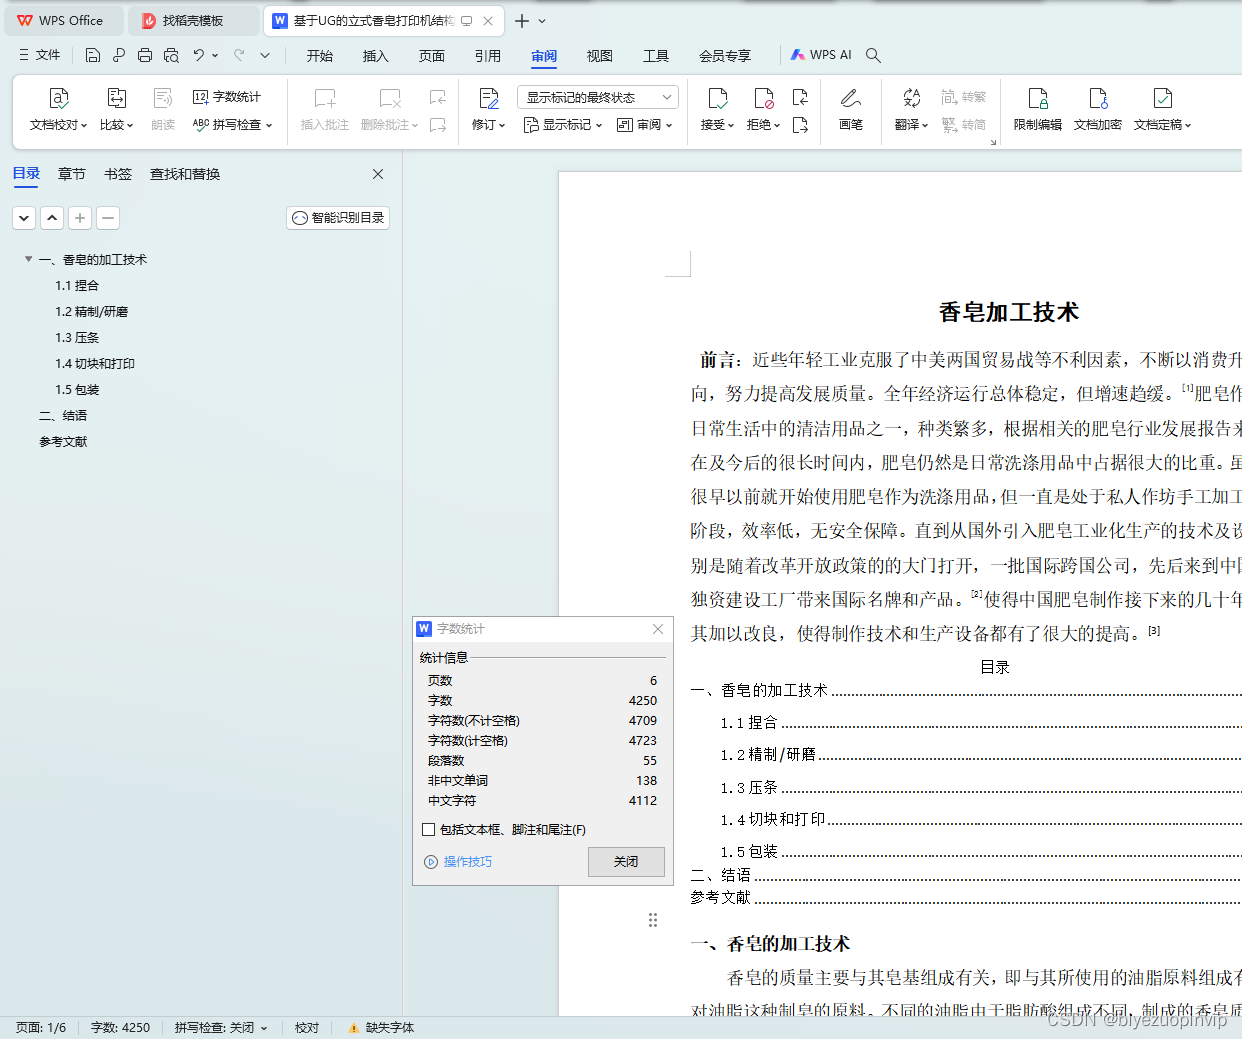
Task: Jump to 参考文献 in outline
Action: coord(63,441)
